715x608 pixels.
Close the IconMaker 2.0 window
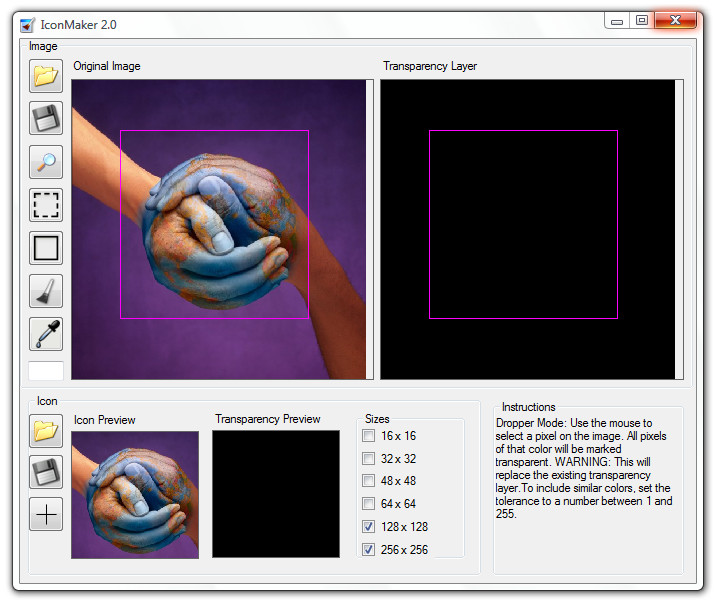click(676, 21)
